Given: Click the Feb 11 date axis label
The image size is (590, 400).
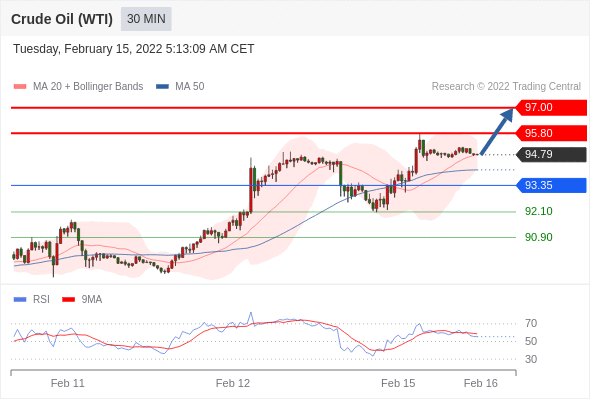Looking at the screenshot, I should coord(68,383).
